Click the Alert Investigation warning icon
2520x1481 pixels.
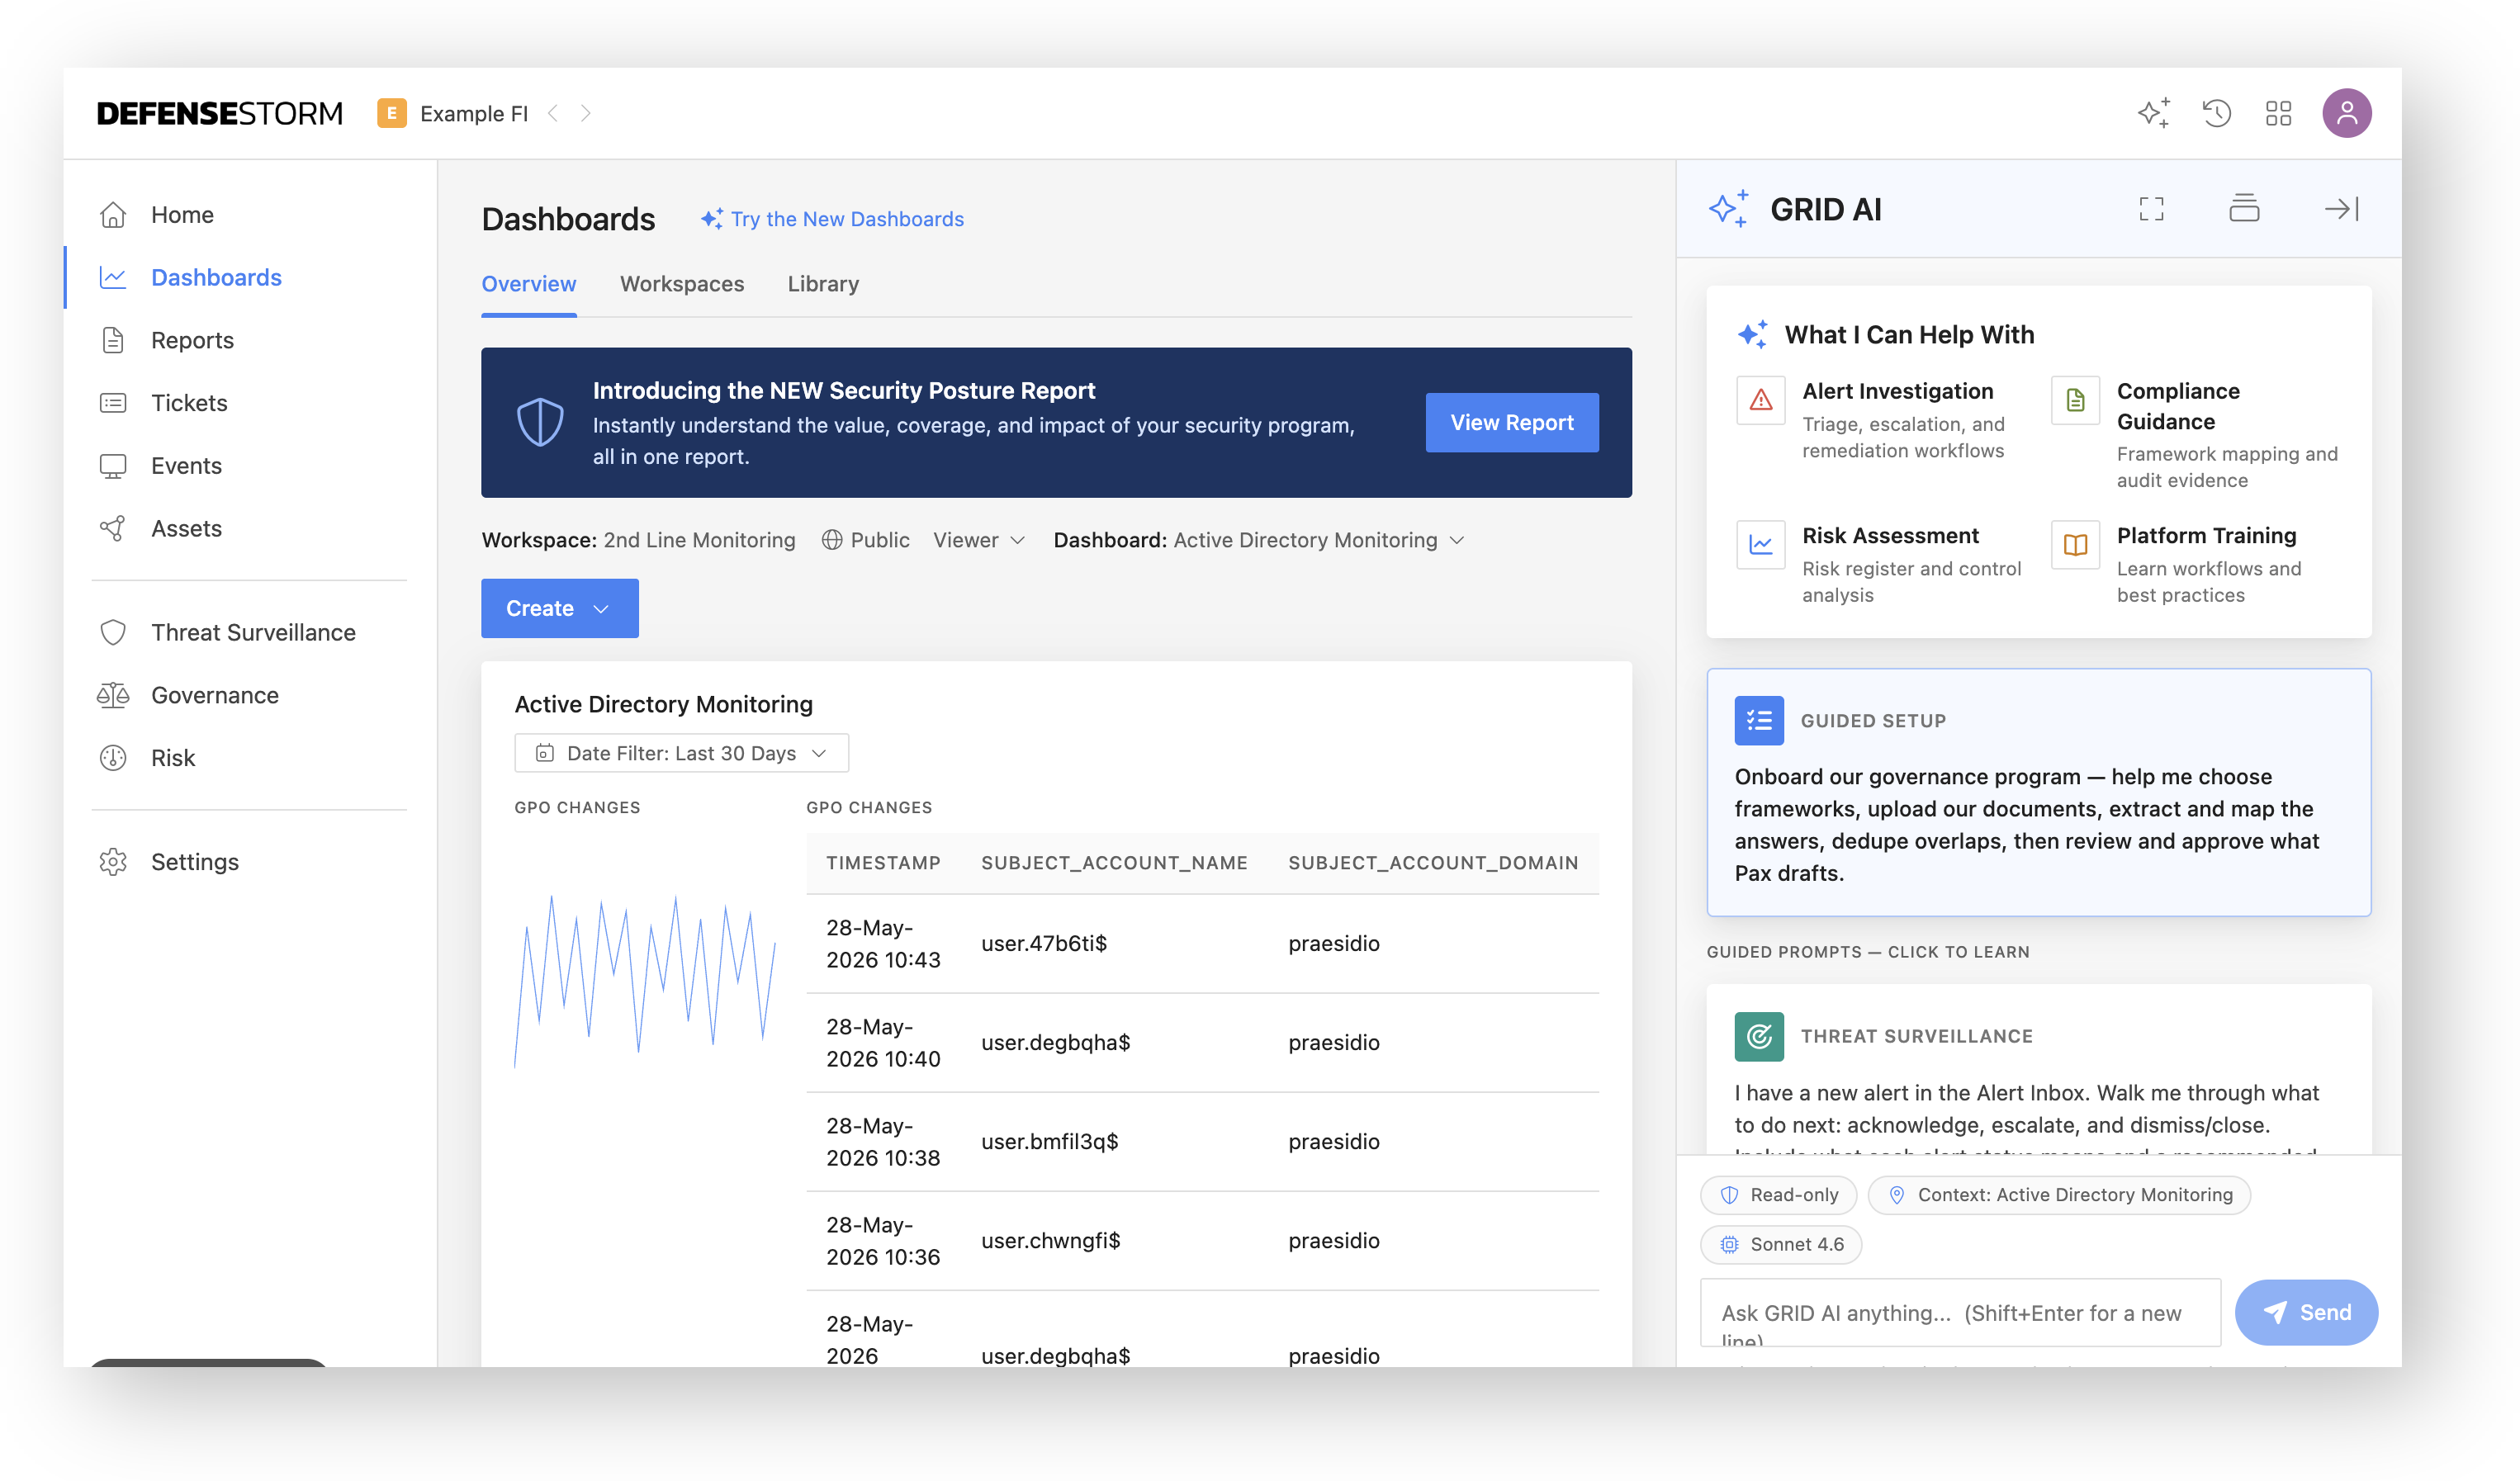[x=1760, y=401]
